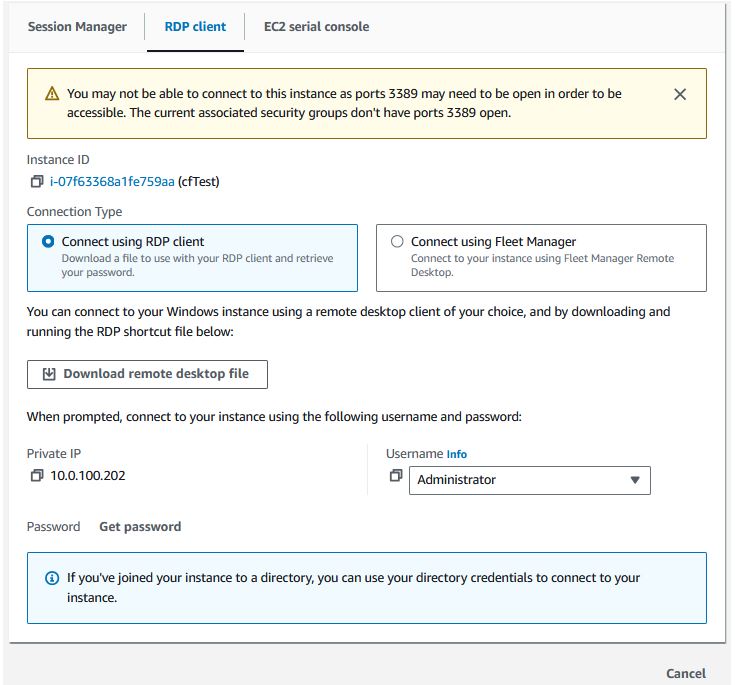735x685 pixels.
Task: Click the blue info circle icon
Action: (52, 578)
